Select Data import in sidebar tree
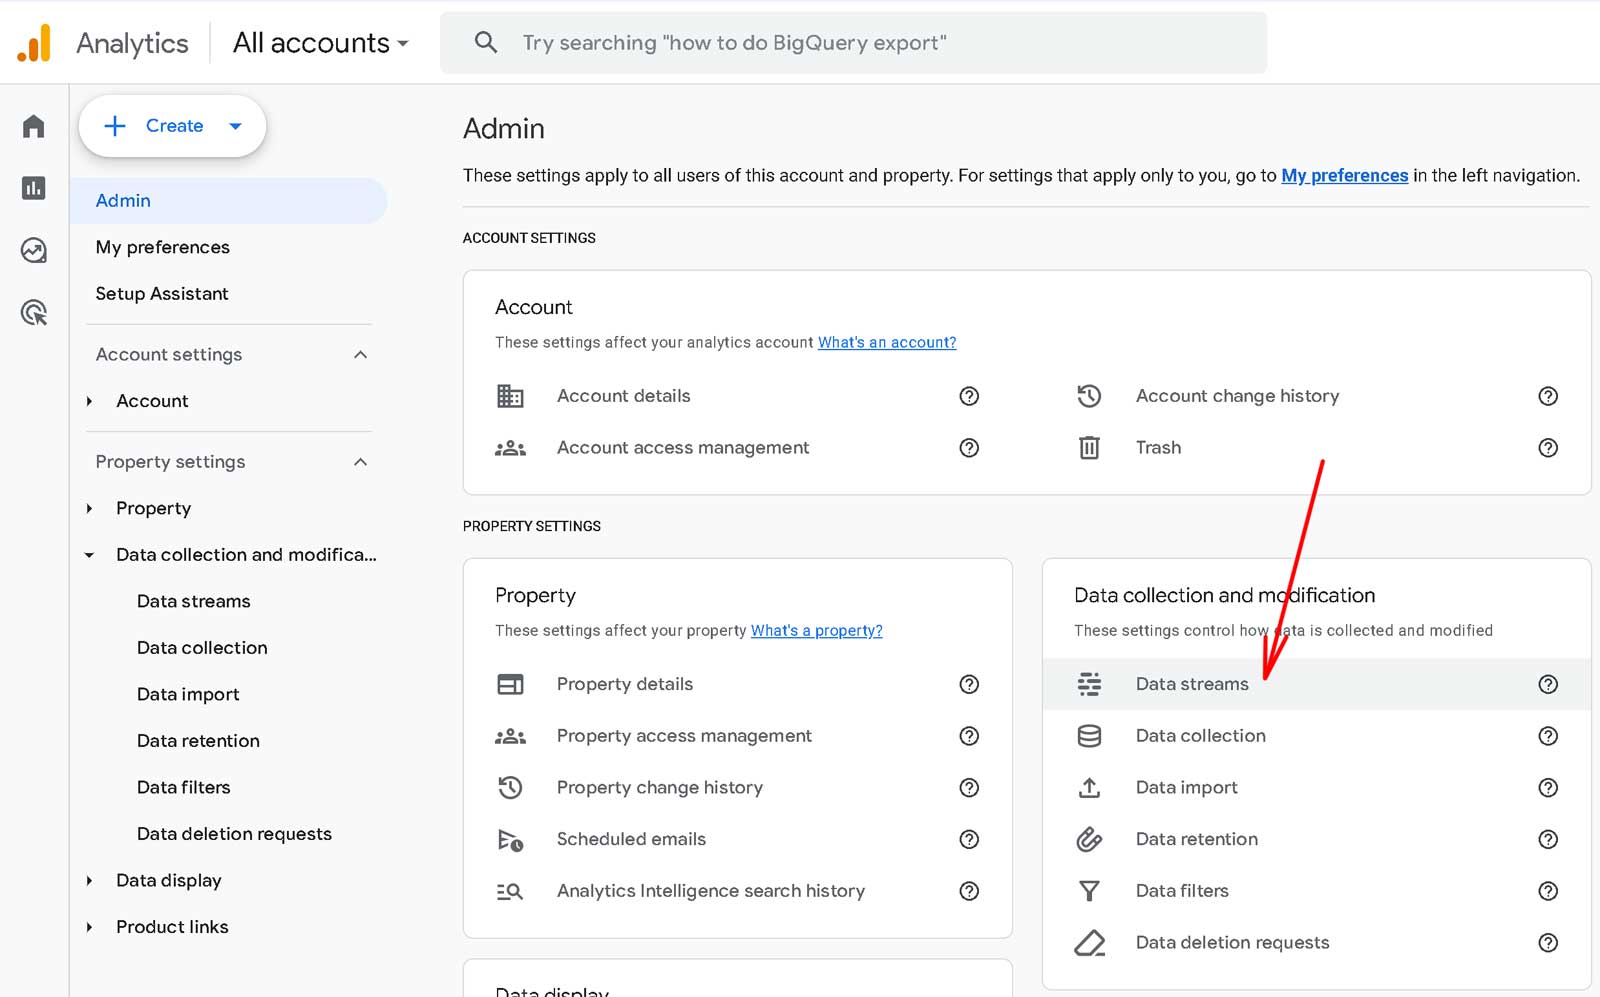The width and height of the screenshot is (1600, 997). click(x=188, y=694)
